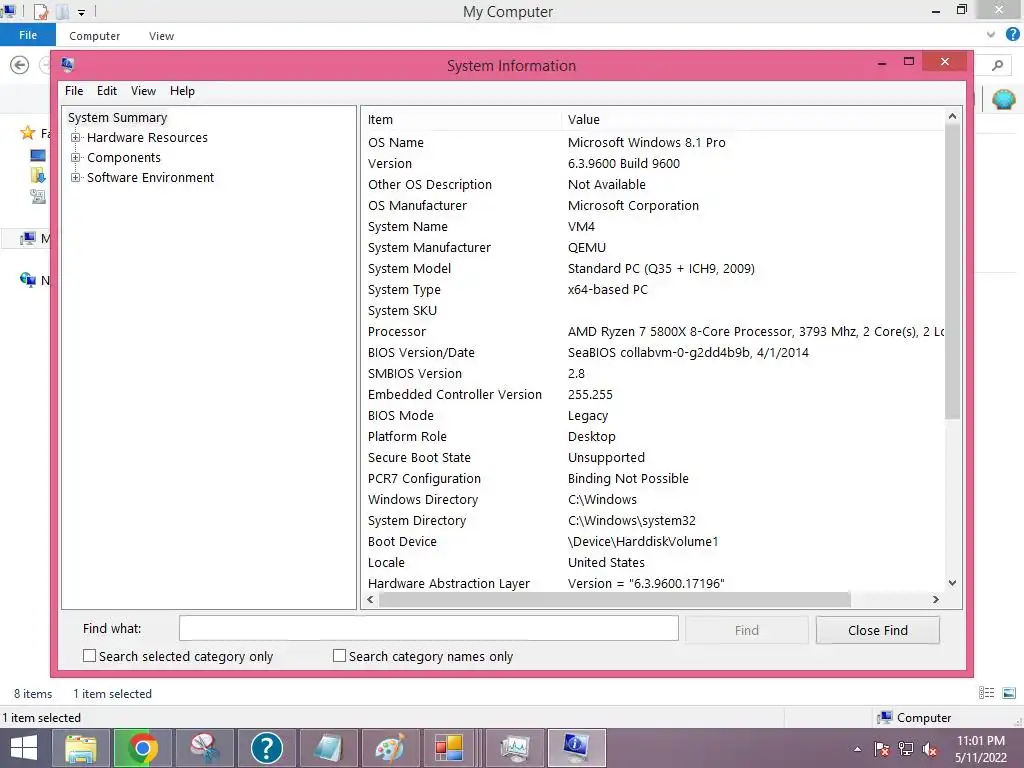Open File Explorer from the taskbar

(x=80, y=748)
